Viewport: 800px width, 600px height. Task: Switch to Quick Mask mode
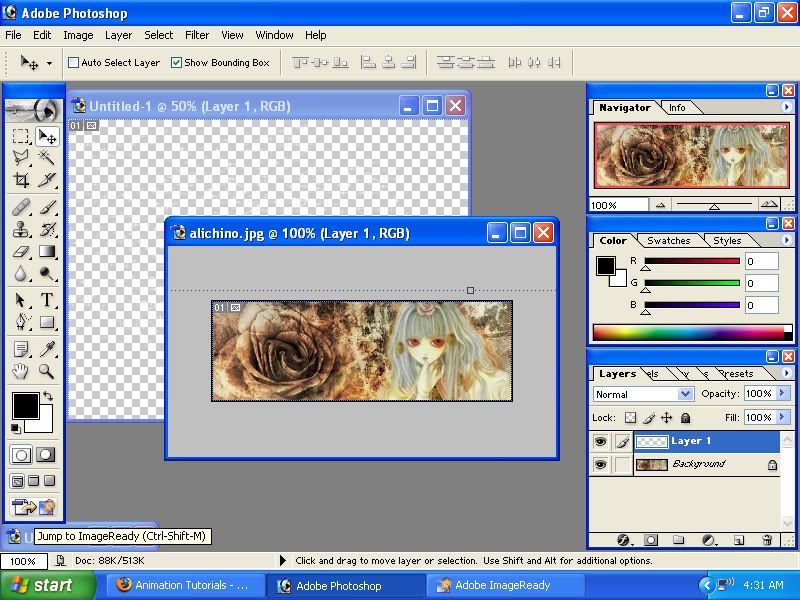45,455
